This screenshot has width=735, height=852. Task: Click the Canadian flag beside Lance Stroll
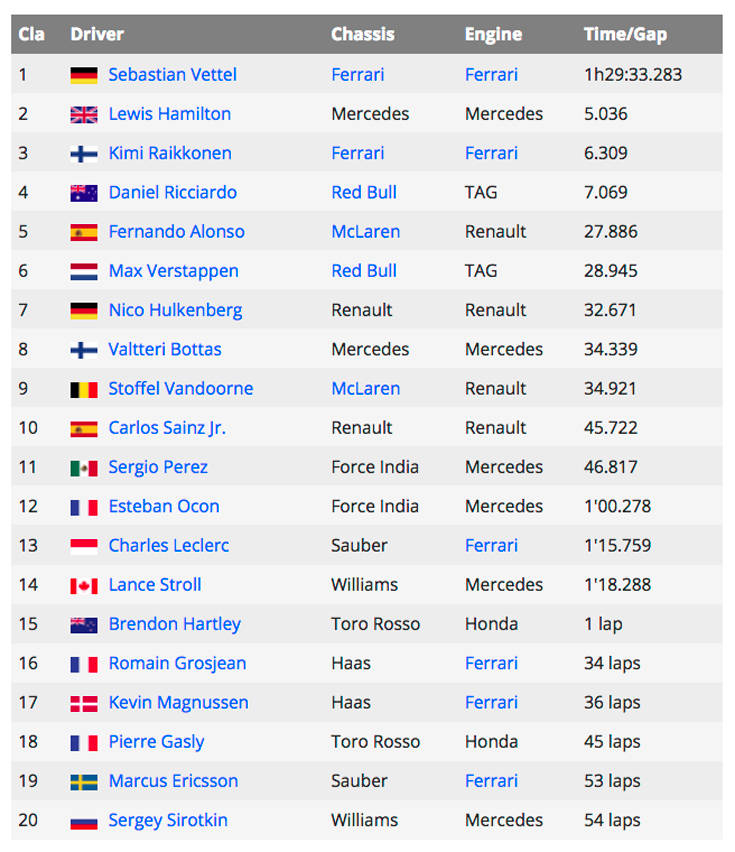point(84,586)
